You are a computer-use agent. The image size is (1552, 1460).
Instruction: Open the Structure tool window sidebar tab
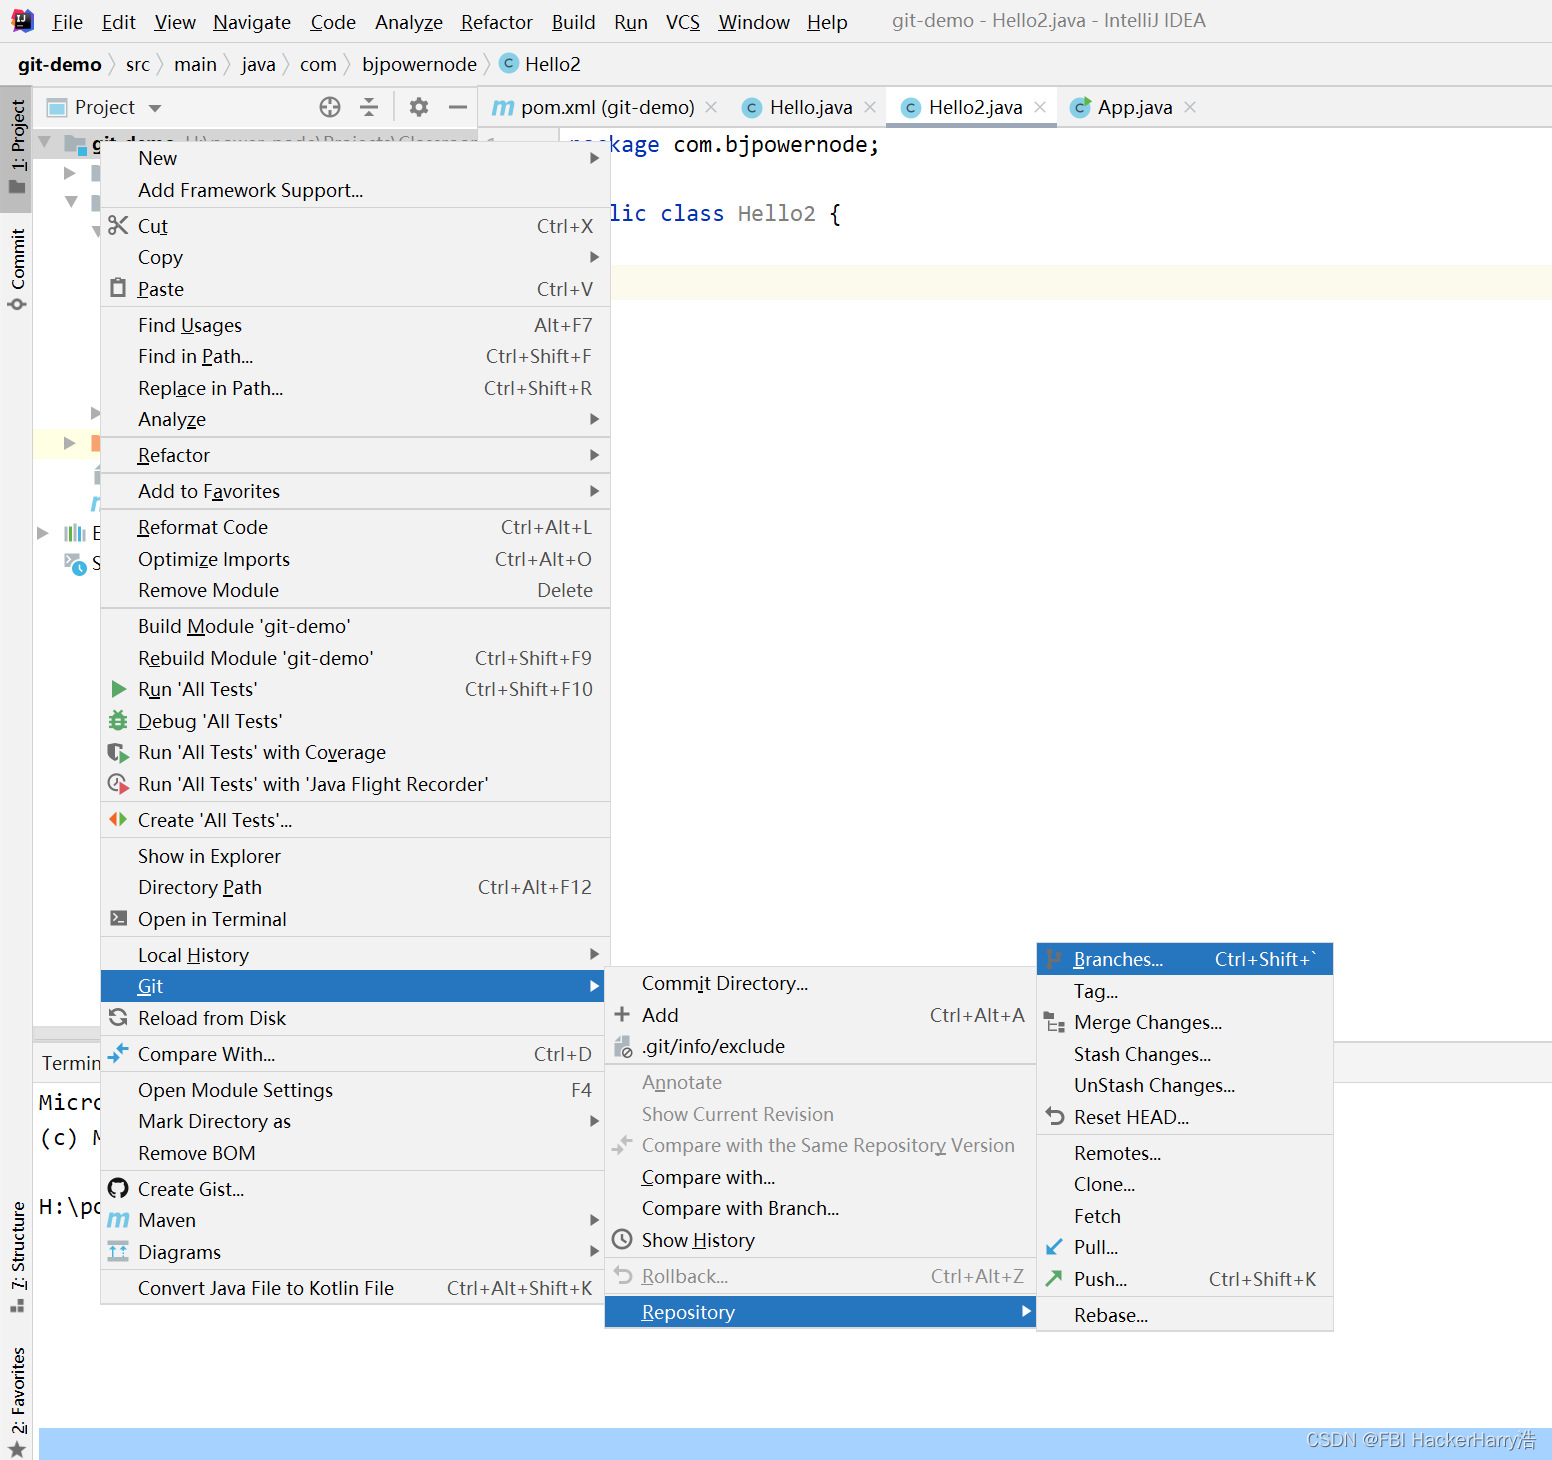[x=17, y=1257]
